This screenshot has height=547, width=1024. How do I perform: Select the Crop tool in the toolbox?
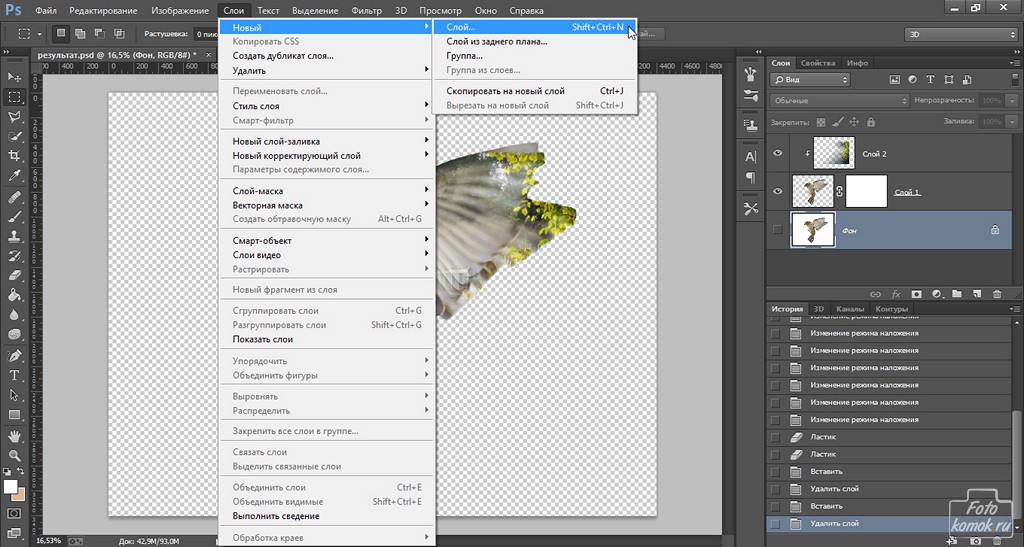click(x=15, y=156)
